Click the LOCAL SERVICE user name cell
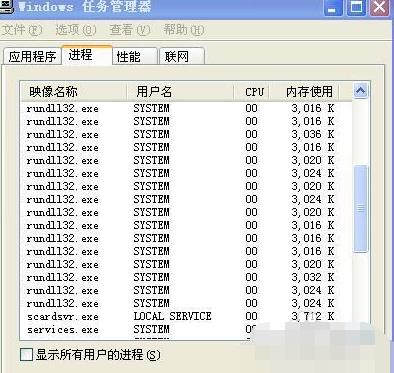 click(172, 316)
